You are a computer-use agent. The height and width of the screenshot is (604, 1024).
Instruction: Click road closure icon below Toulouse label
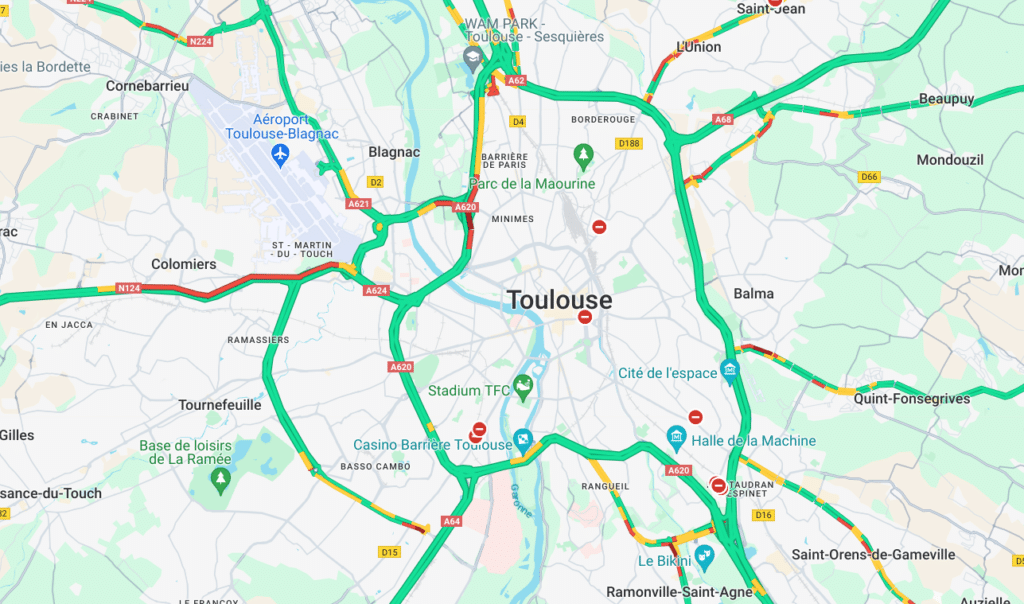584,317
